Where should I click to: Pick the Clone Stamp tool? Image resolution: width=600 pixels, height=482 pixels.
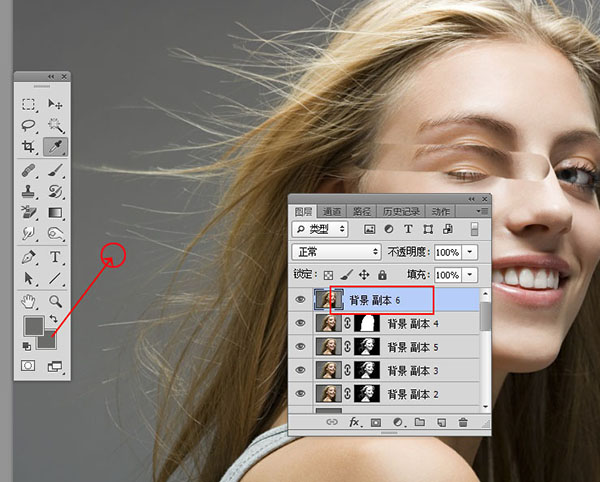pyautogui.click(x=29, y=191)
